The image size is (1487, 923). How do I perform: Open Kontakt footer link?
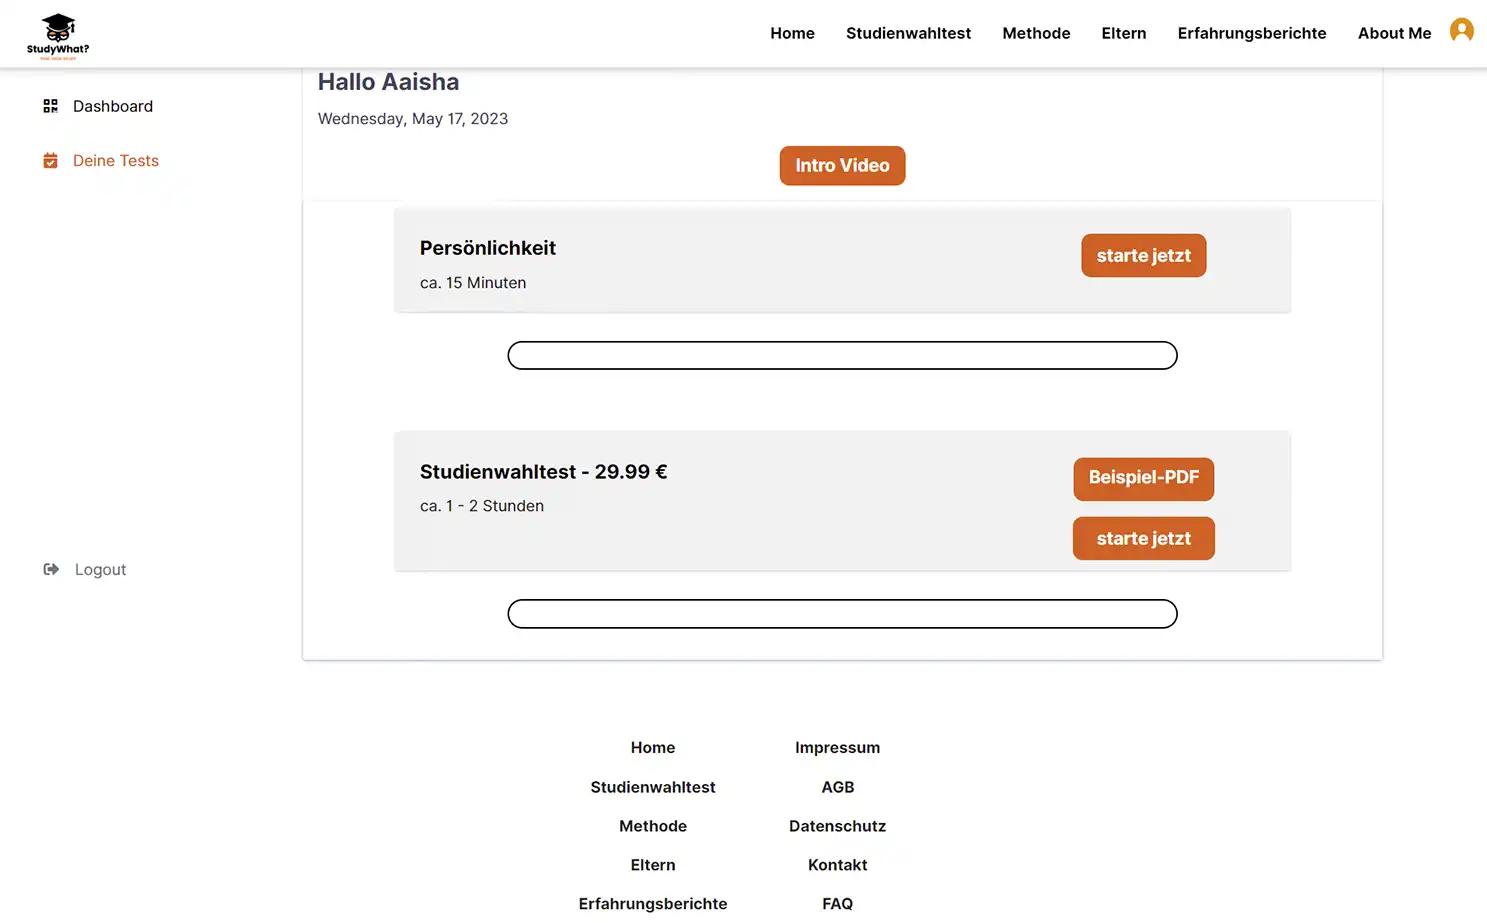pos(837,865)
